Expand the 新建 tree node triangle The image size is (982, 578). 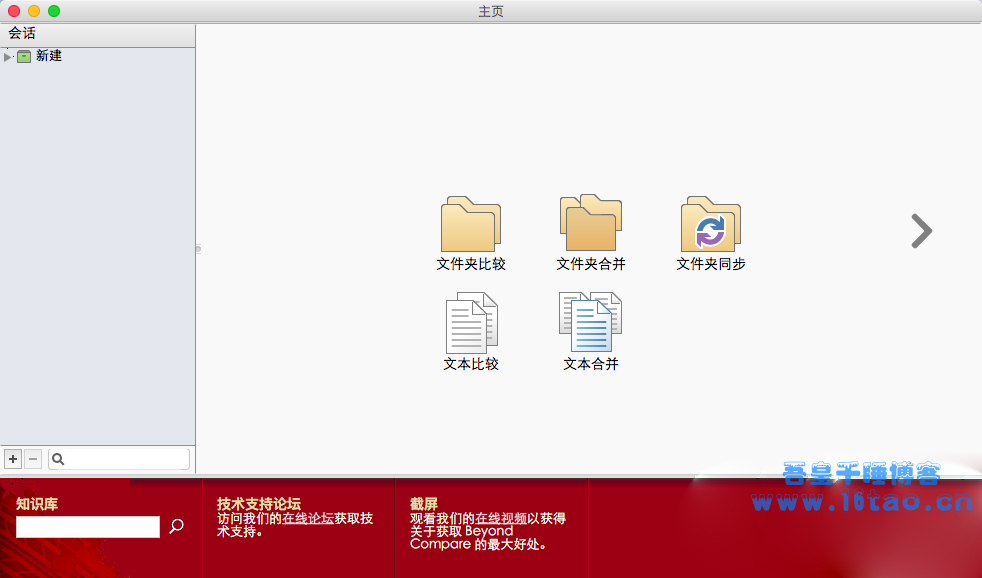tap(8, 57)
